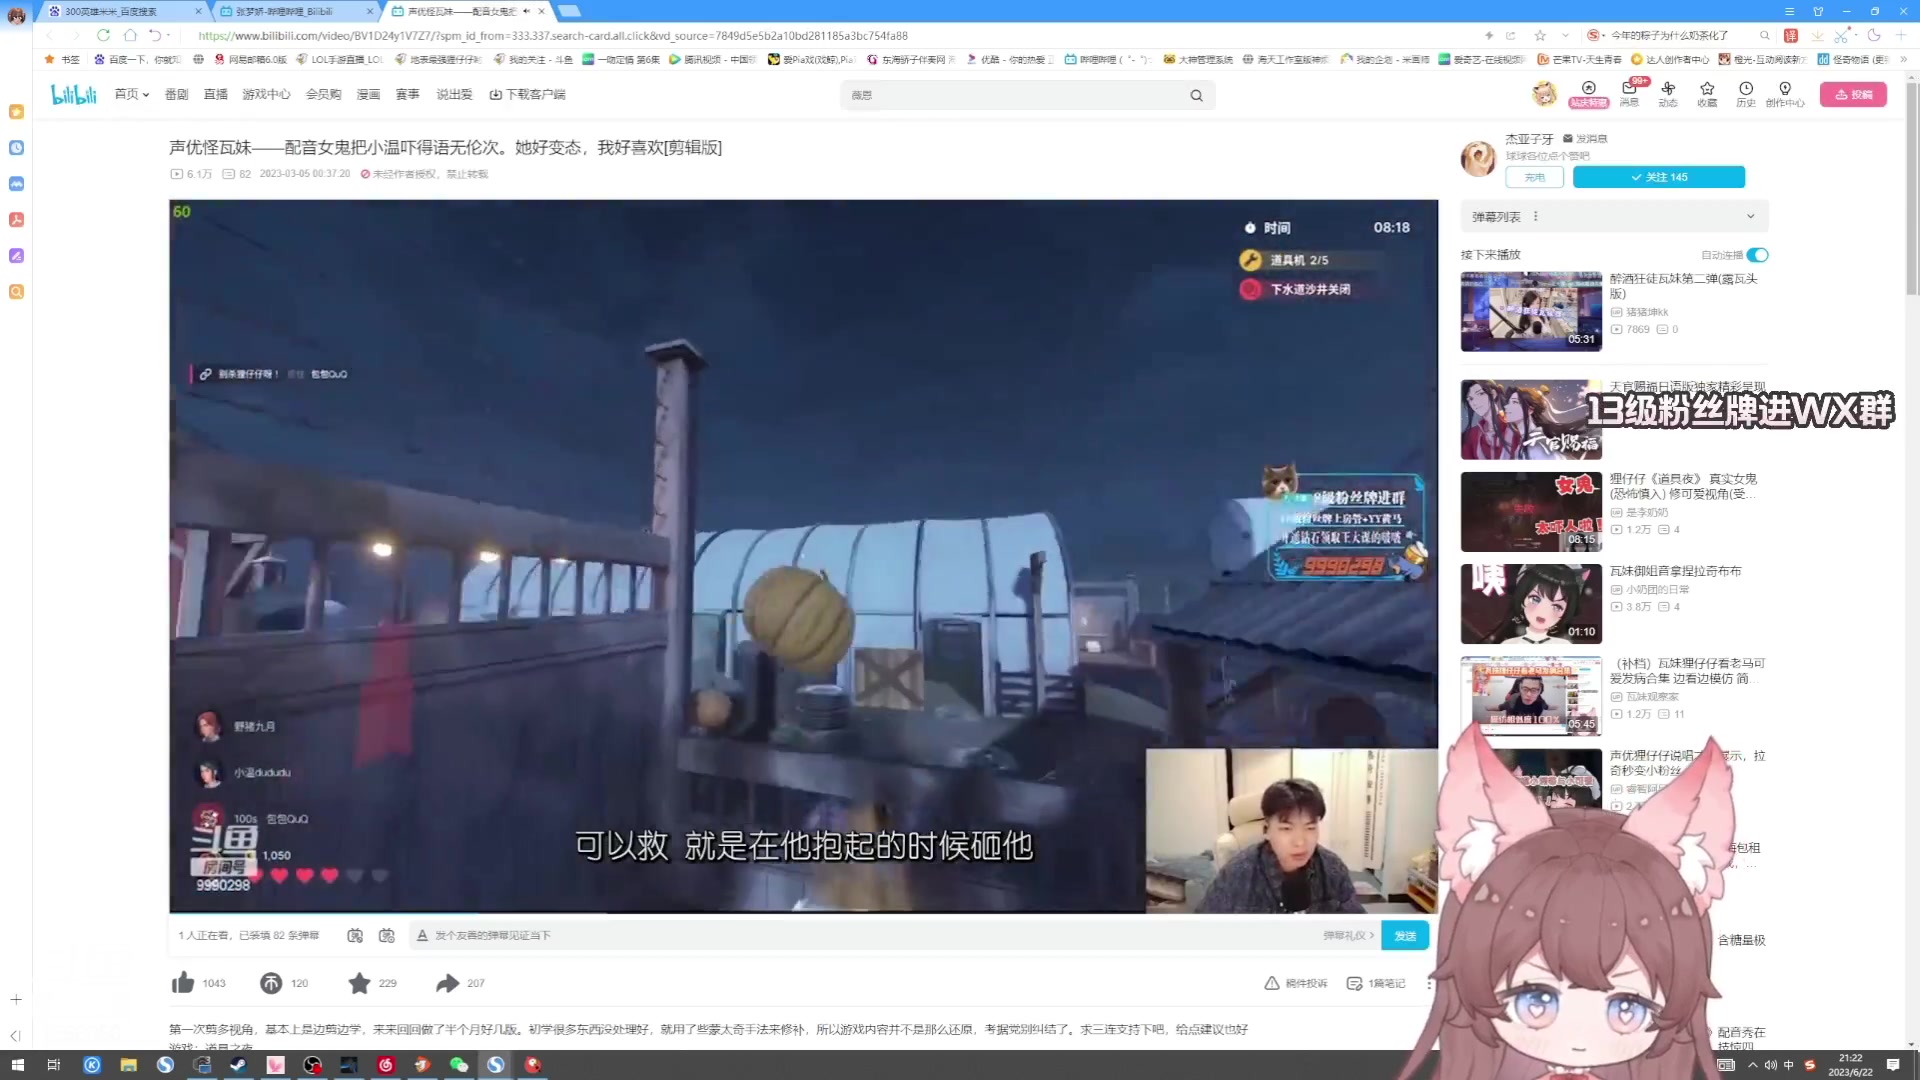Screen dimensions: 1920x1080
Task: Open uploader name 杰亚子牙
Action: click(1530, 139)
